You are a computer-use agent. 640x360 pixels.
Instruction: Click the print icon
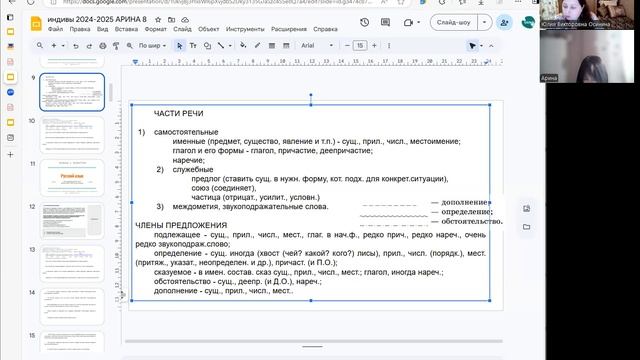point(102,46)
